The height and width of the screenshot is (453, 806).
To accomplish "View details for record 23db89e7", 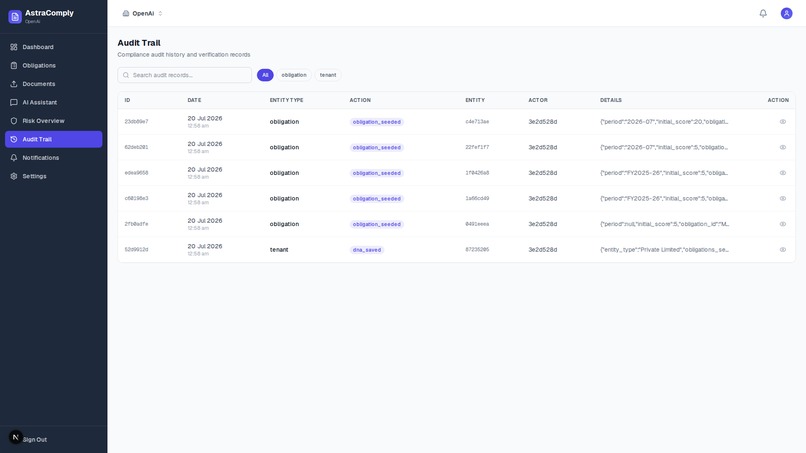I will click(x=782, y=122).
